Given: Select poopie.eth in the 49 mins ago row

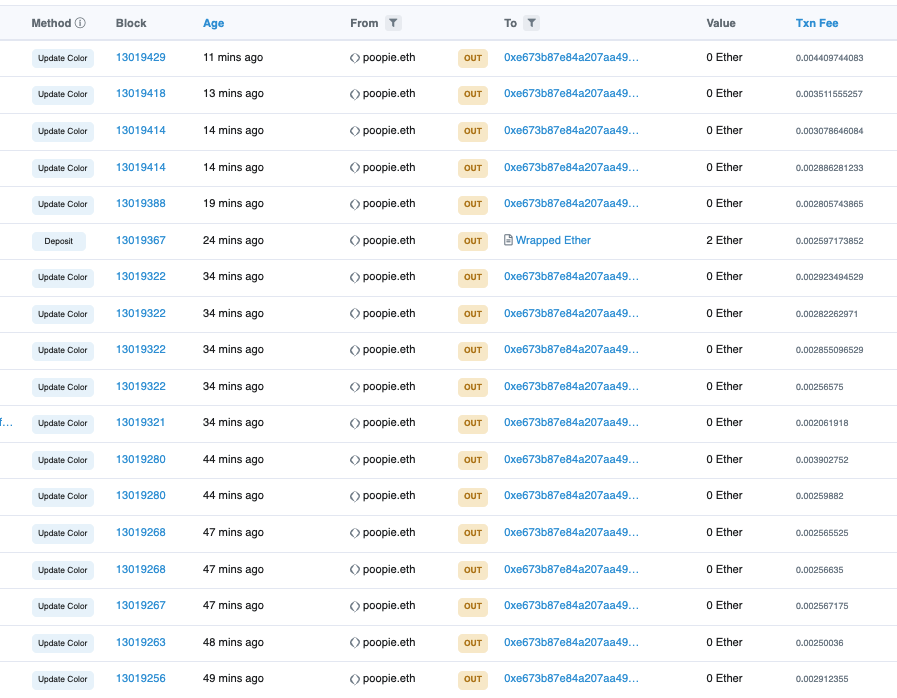Looking at the screenshot, I should [389, 678].
